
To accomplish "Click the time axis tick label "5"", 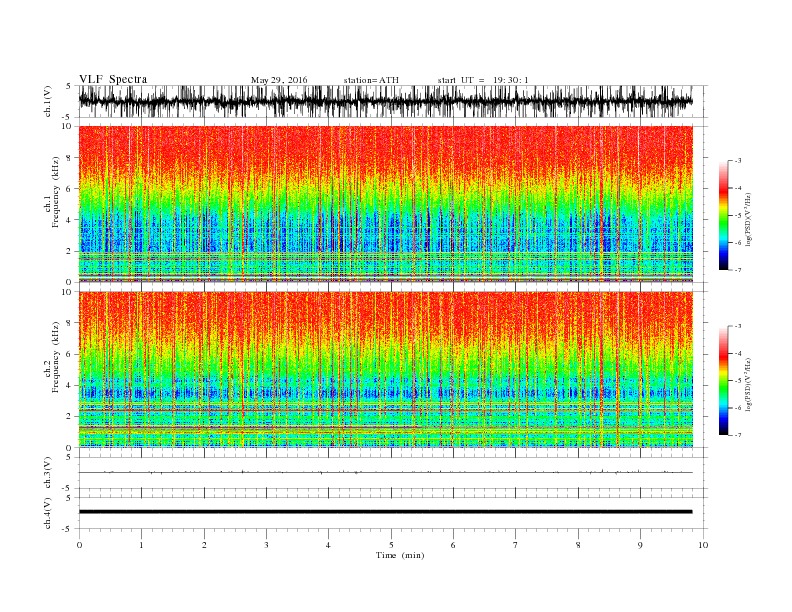I will 391,545.
